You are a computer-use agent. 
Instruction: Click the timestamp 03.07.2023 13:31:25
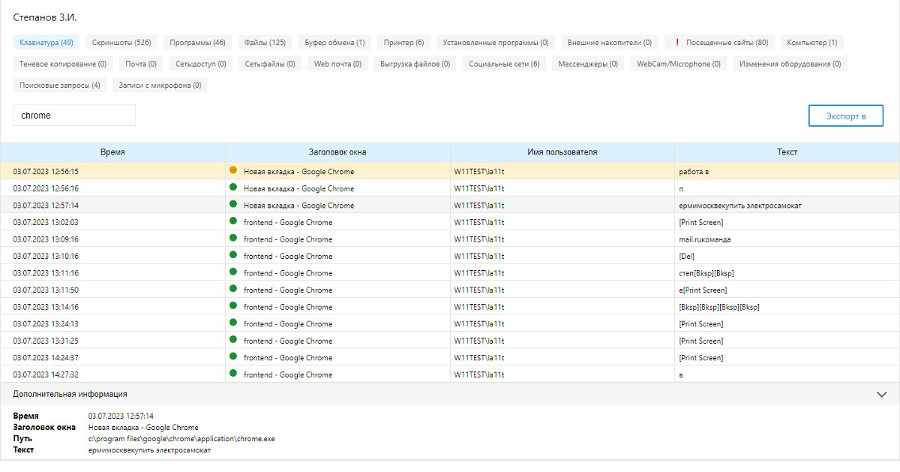(46, 341)
